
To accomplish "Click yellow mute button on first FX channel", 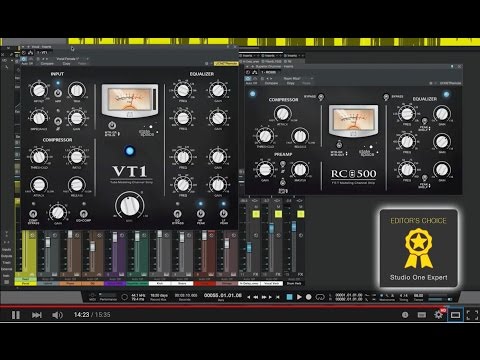I will (256, 214).
